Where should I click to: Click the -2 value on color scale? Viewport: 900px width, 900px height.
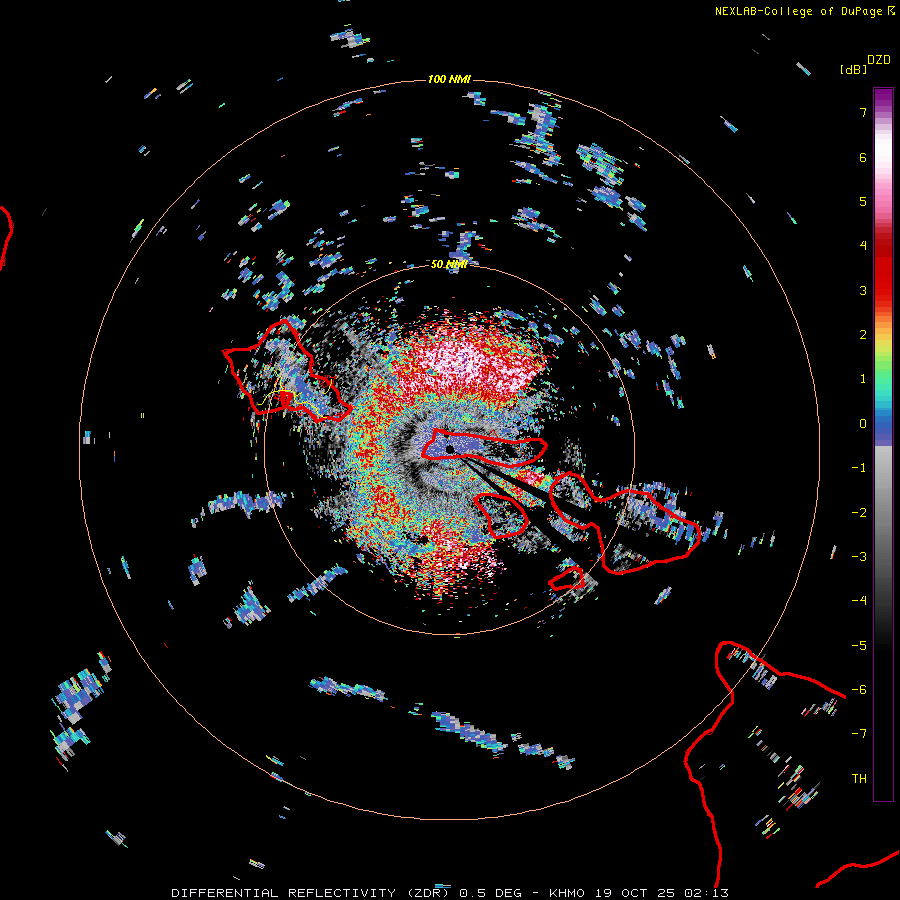click(859, 513)
